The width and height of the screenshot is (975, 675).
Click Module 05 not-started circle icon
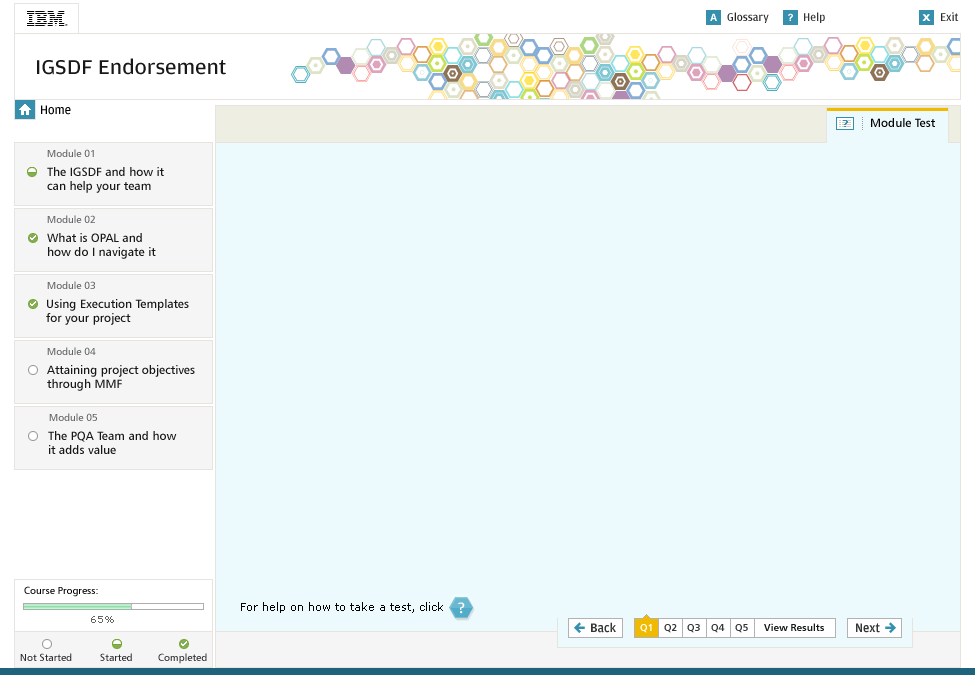33,436
